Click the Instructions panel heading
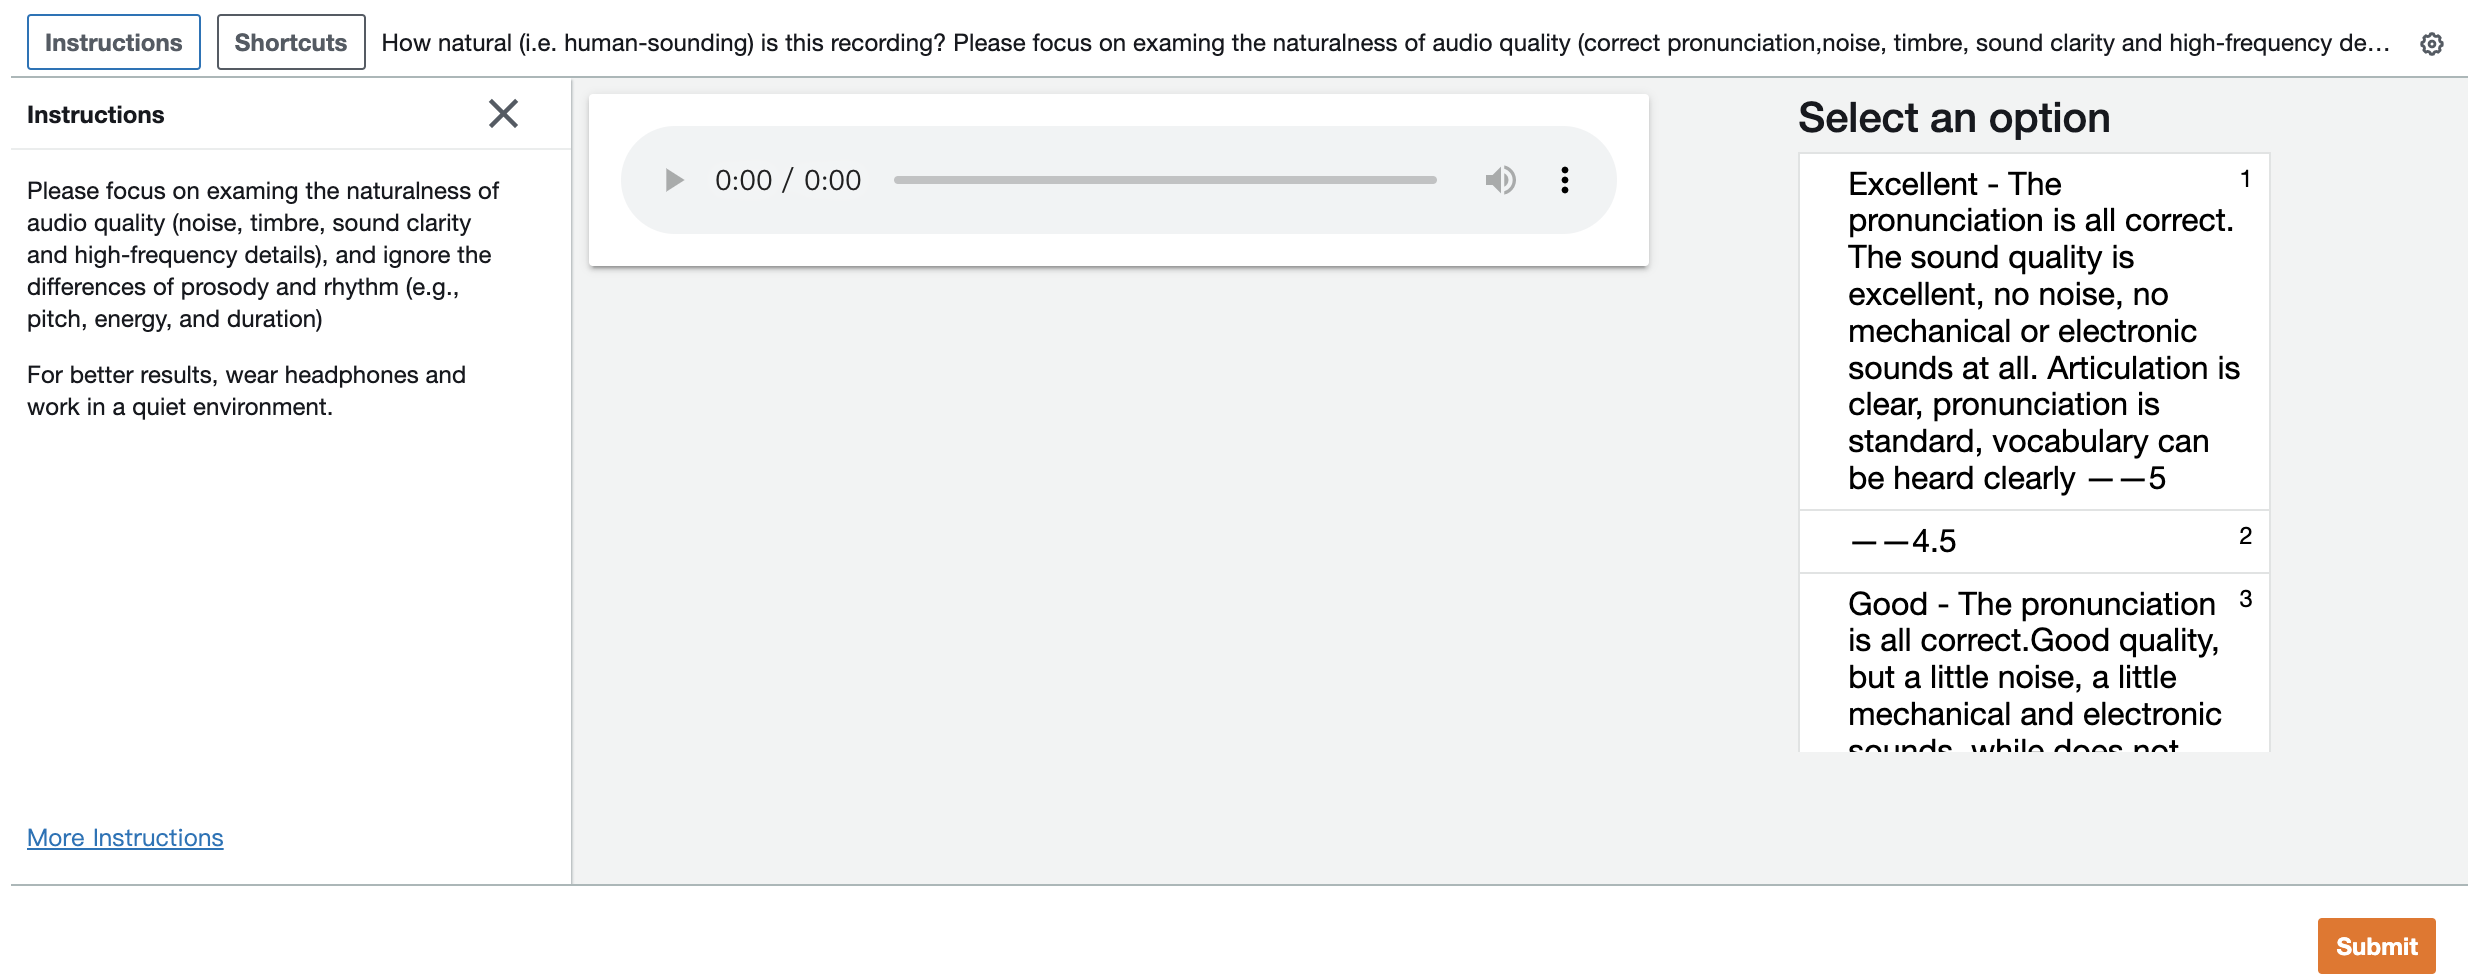Image resolution: width=2481 pixels, height=978 pixels. click(96, 115)
